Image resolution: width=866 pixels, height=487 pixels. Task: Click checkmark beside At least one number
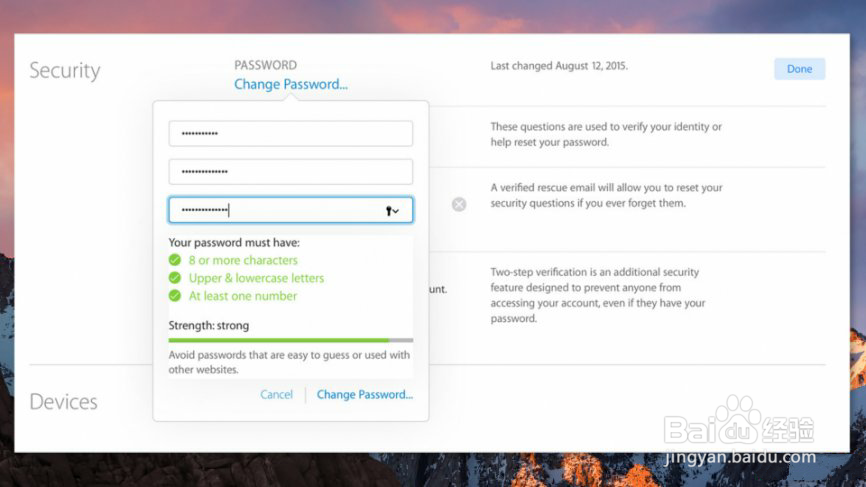tap(175, 296)
